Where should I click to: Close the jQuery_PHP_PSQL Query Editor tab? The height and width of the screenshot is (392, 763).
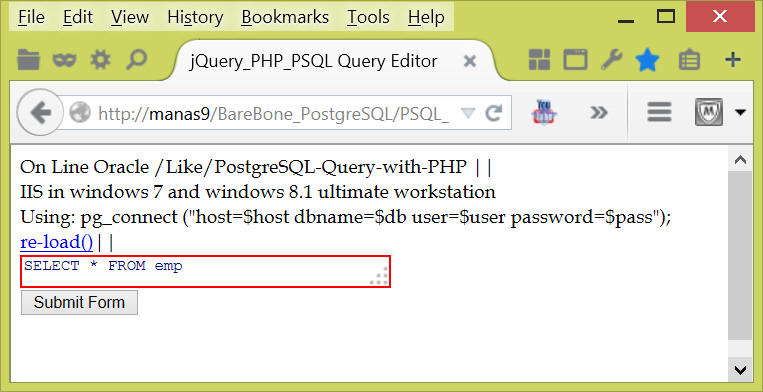(x=469, y=61)
